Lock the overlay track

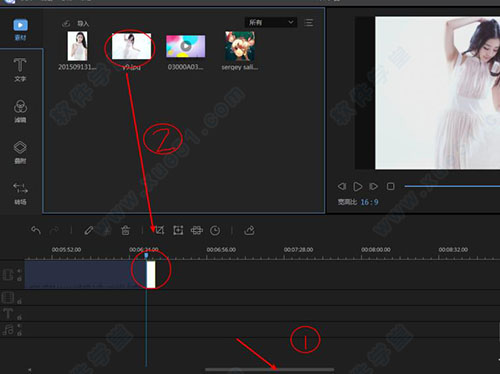click(19, 302)
